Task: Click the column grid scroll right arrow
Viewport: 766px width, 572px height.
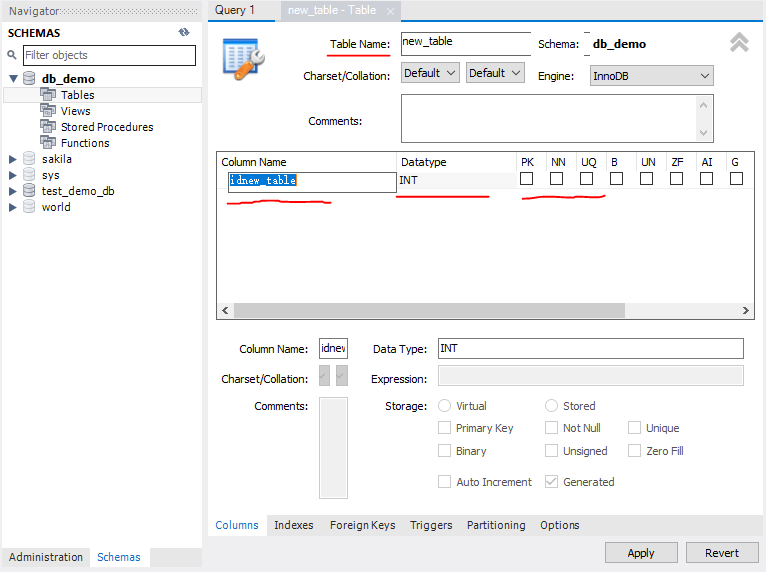Action: pos(745,310)
